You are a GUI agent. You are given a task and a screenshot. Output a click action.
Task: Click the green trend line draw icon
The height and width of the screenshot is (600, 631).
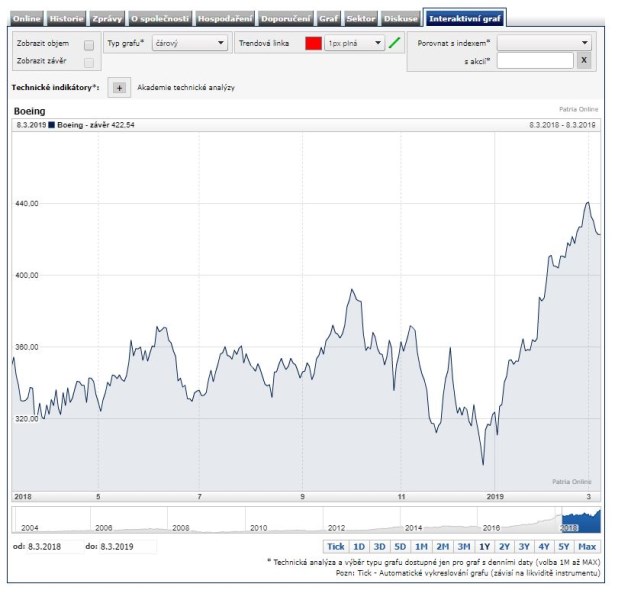(x=394, y=44)
